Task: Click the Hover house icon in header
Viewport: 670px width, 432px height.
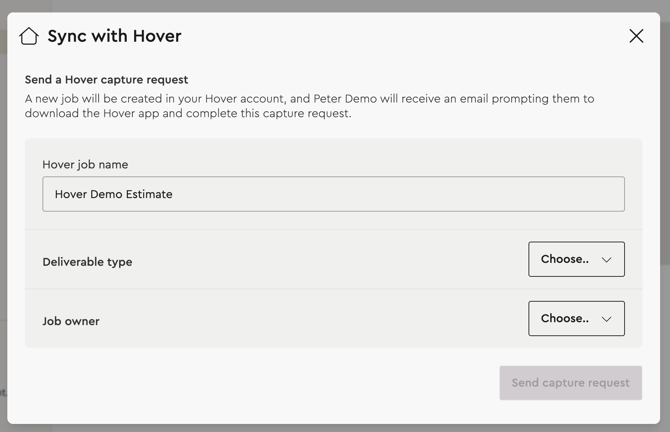Action: click(29, 36)
